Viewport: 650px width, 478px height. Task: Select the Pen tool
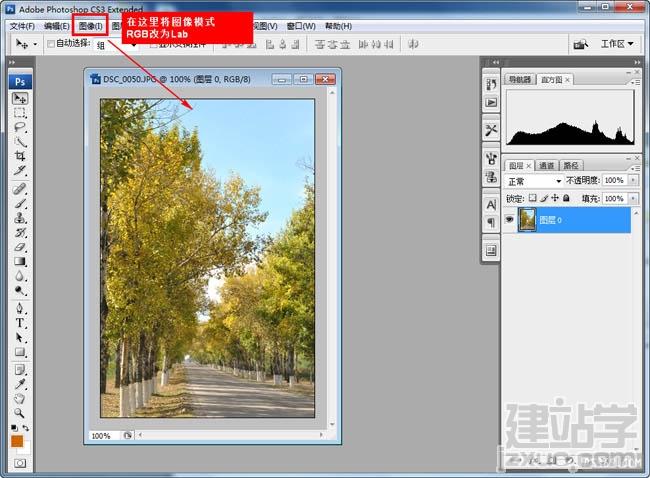(x=20, y=308)
